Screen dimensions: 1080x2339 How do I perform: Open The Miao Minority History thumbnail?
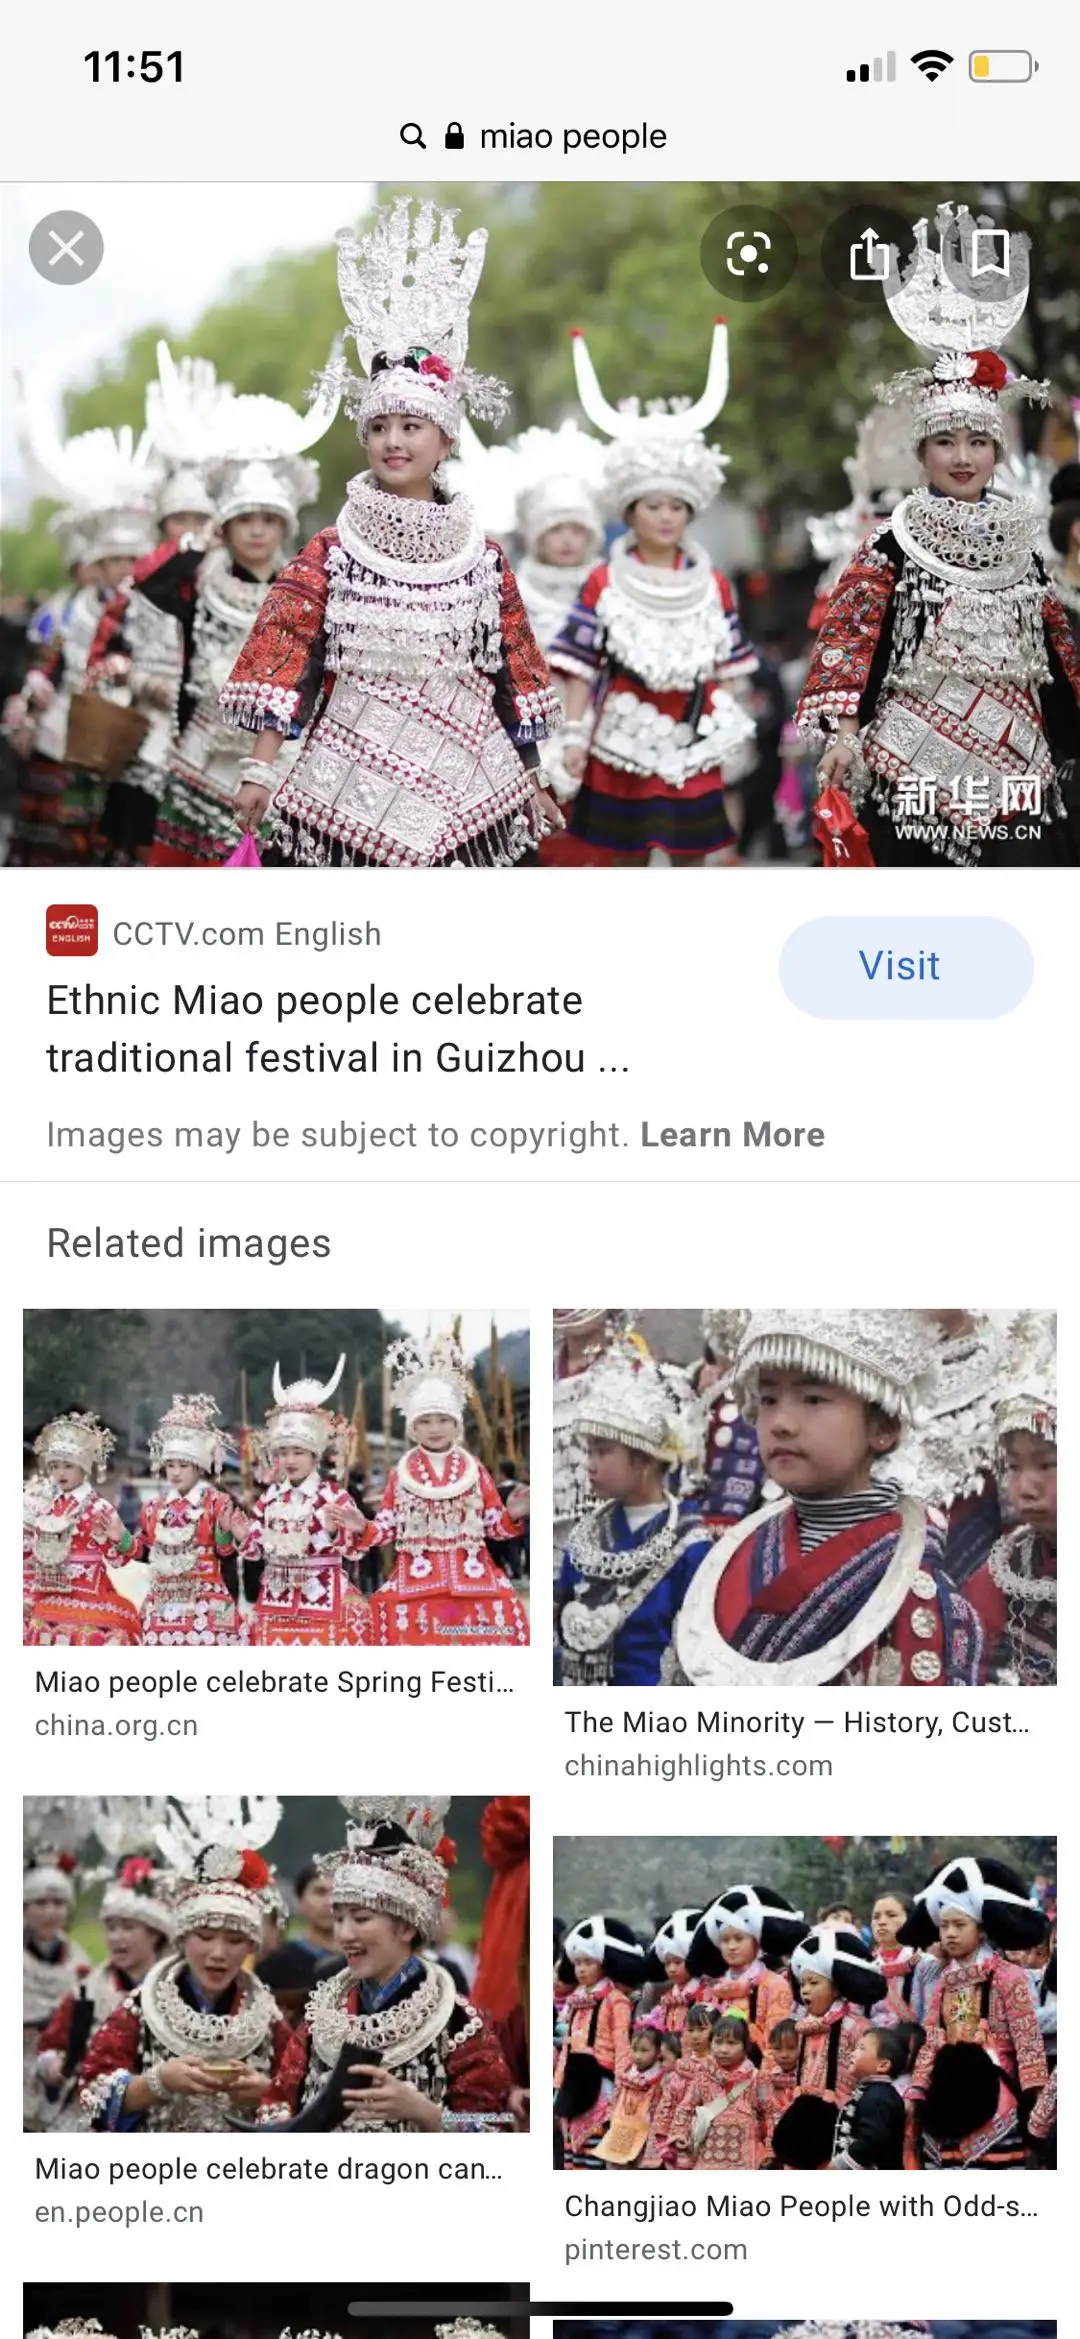pyautogui.click(x=805, y=1497)
